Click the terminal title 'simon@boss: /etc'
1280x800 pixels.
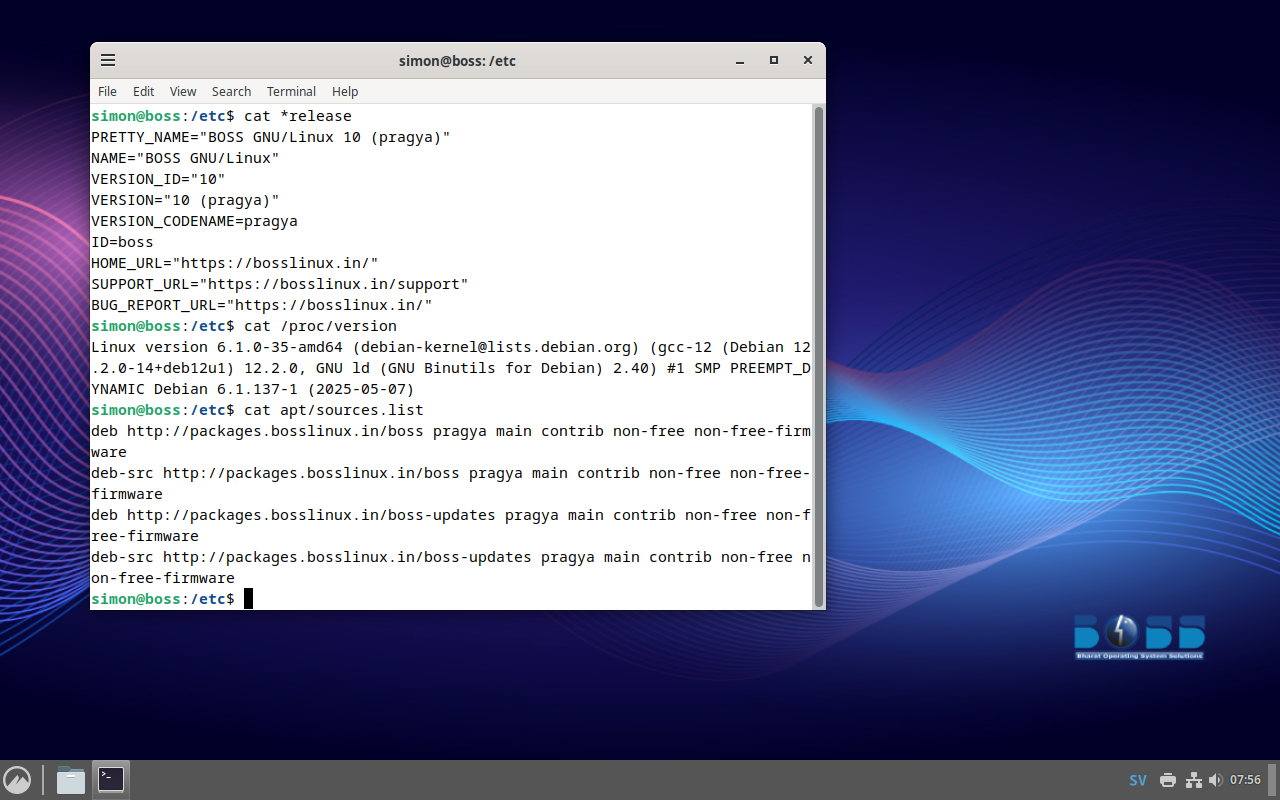click(457, 60)
